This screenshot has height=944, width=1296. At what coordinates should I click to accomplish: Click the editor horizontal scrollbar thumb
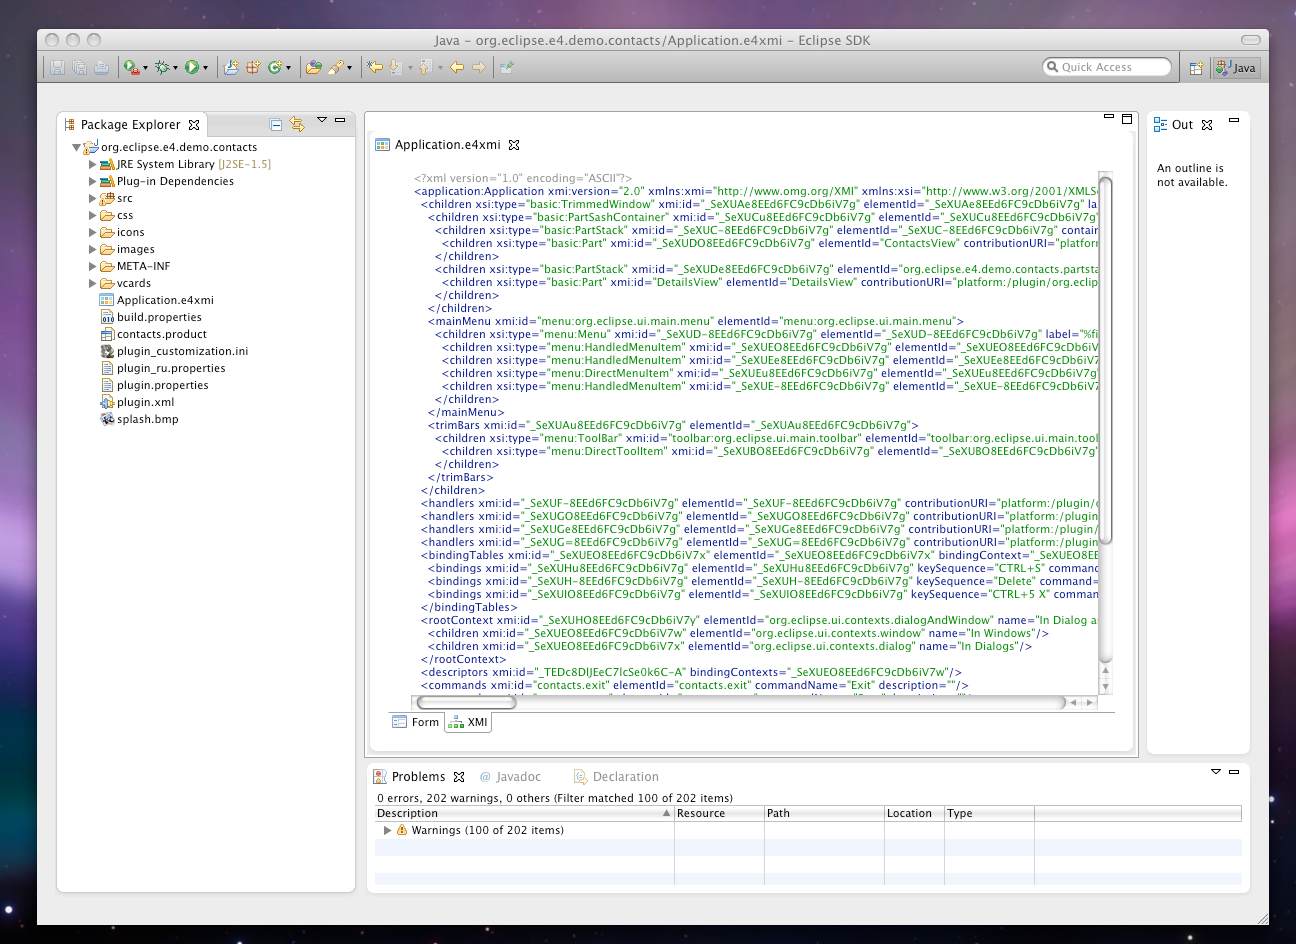coord(466,702)
